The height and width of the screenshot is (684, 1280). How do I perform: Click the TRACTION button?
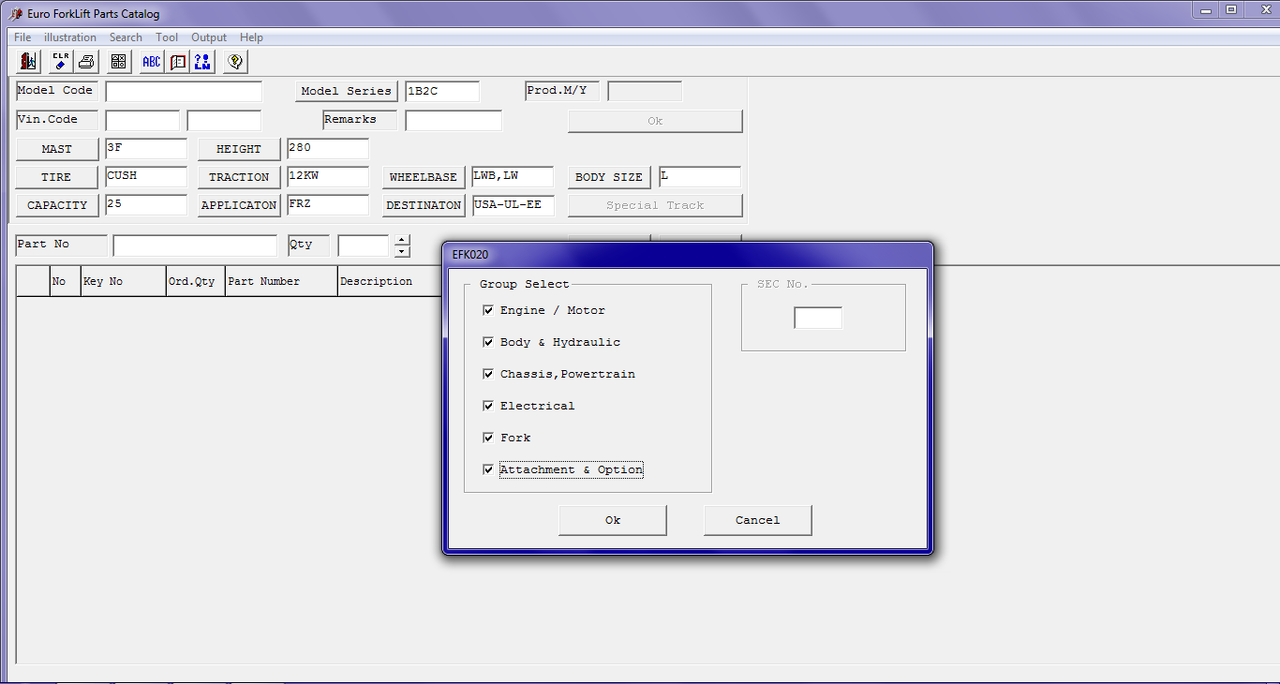tap(239, 177)
